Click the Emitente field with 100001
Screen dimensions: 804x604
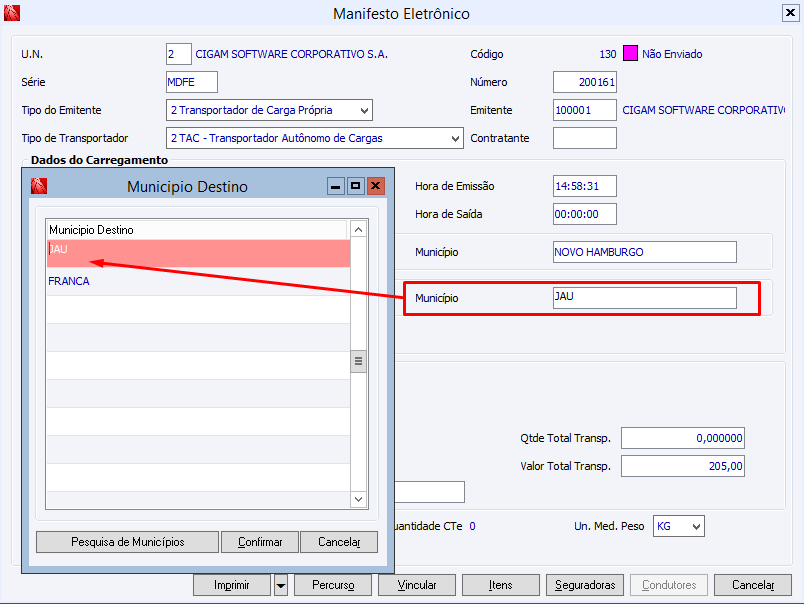(x=585, y=110)
